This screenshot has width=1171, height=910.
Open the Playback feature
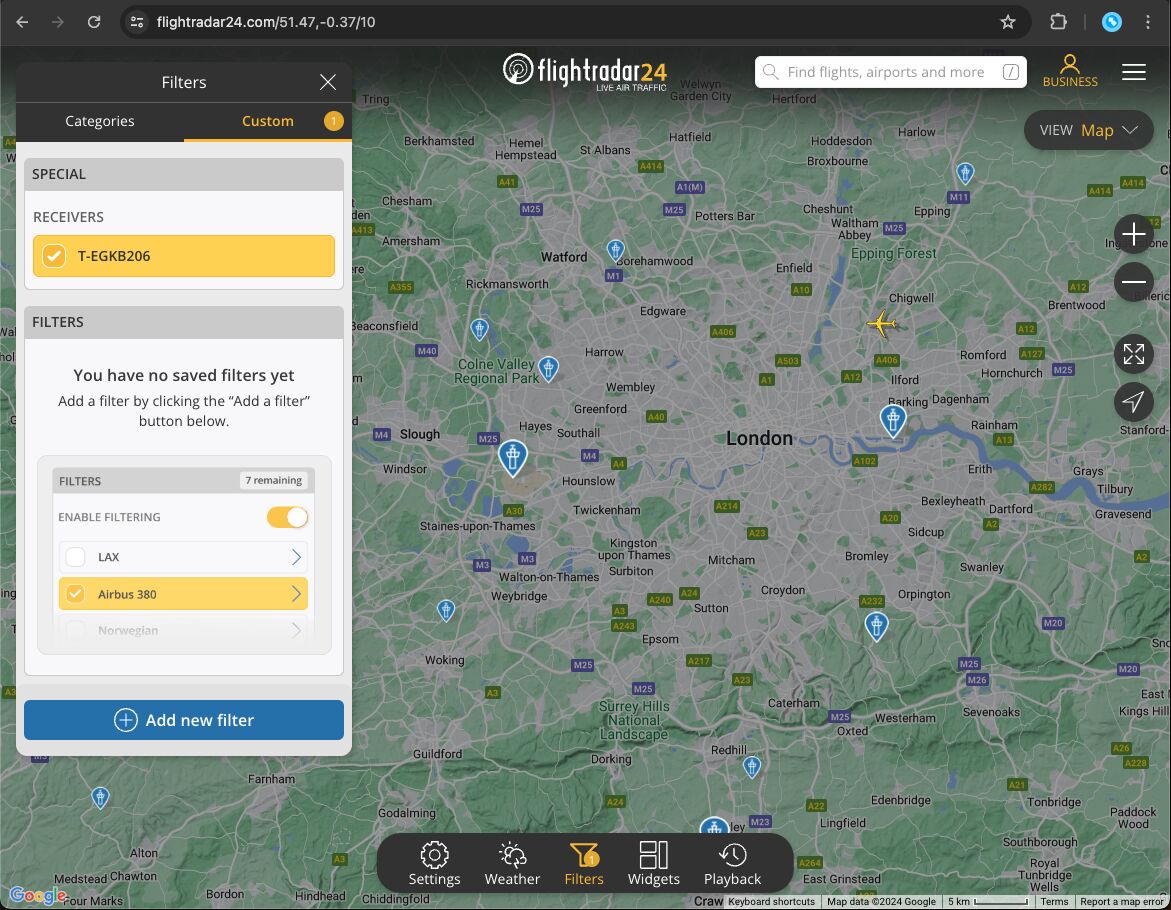(x=732, y=862)
